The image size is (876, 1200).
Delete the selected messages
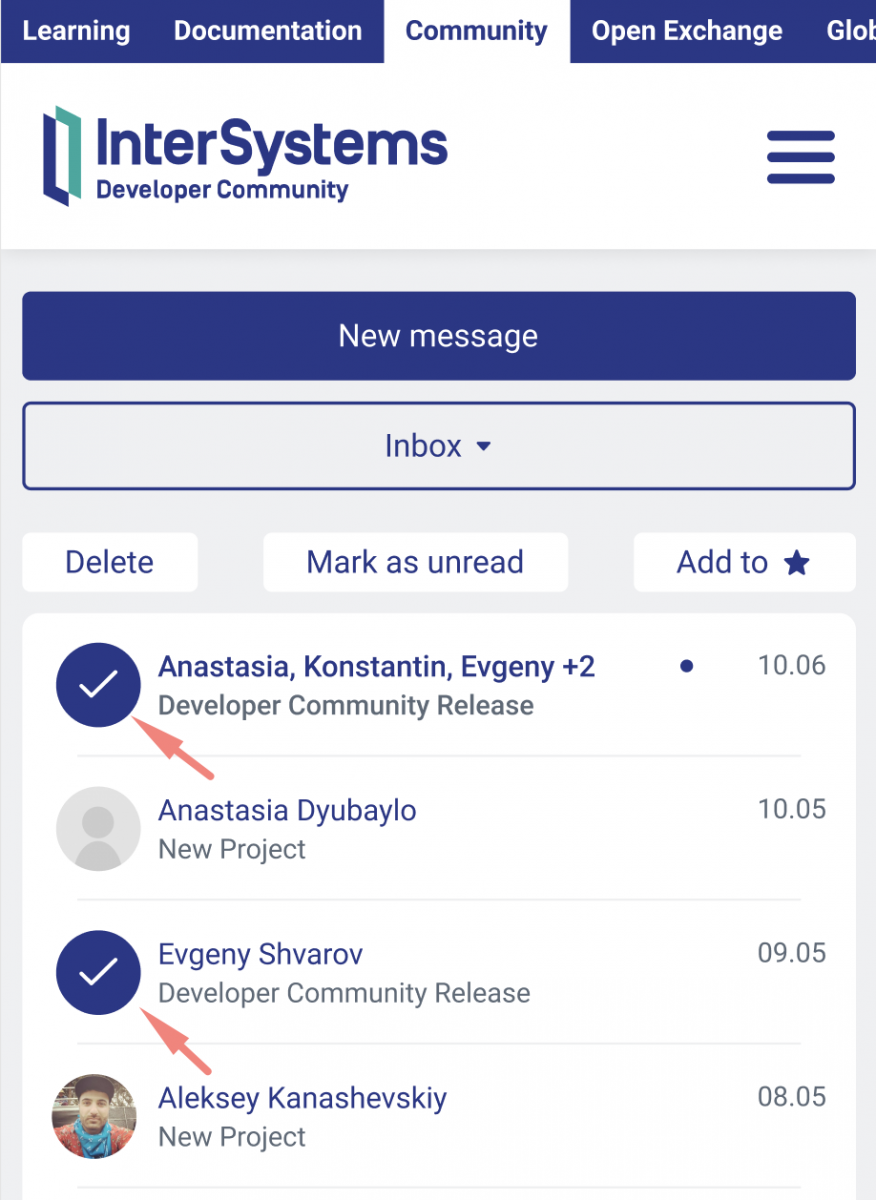point(109,562)
